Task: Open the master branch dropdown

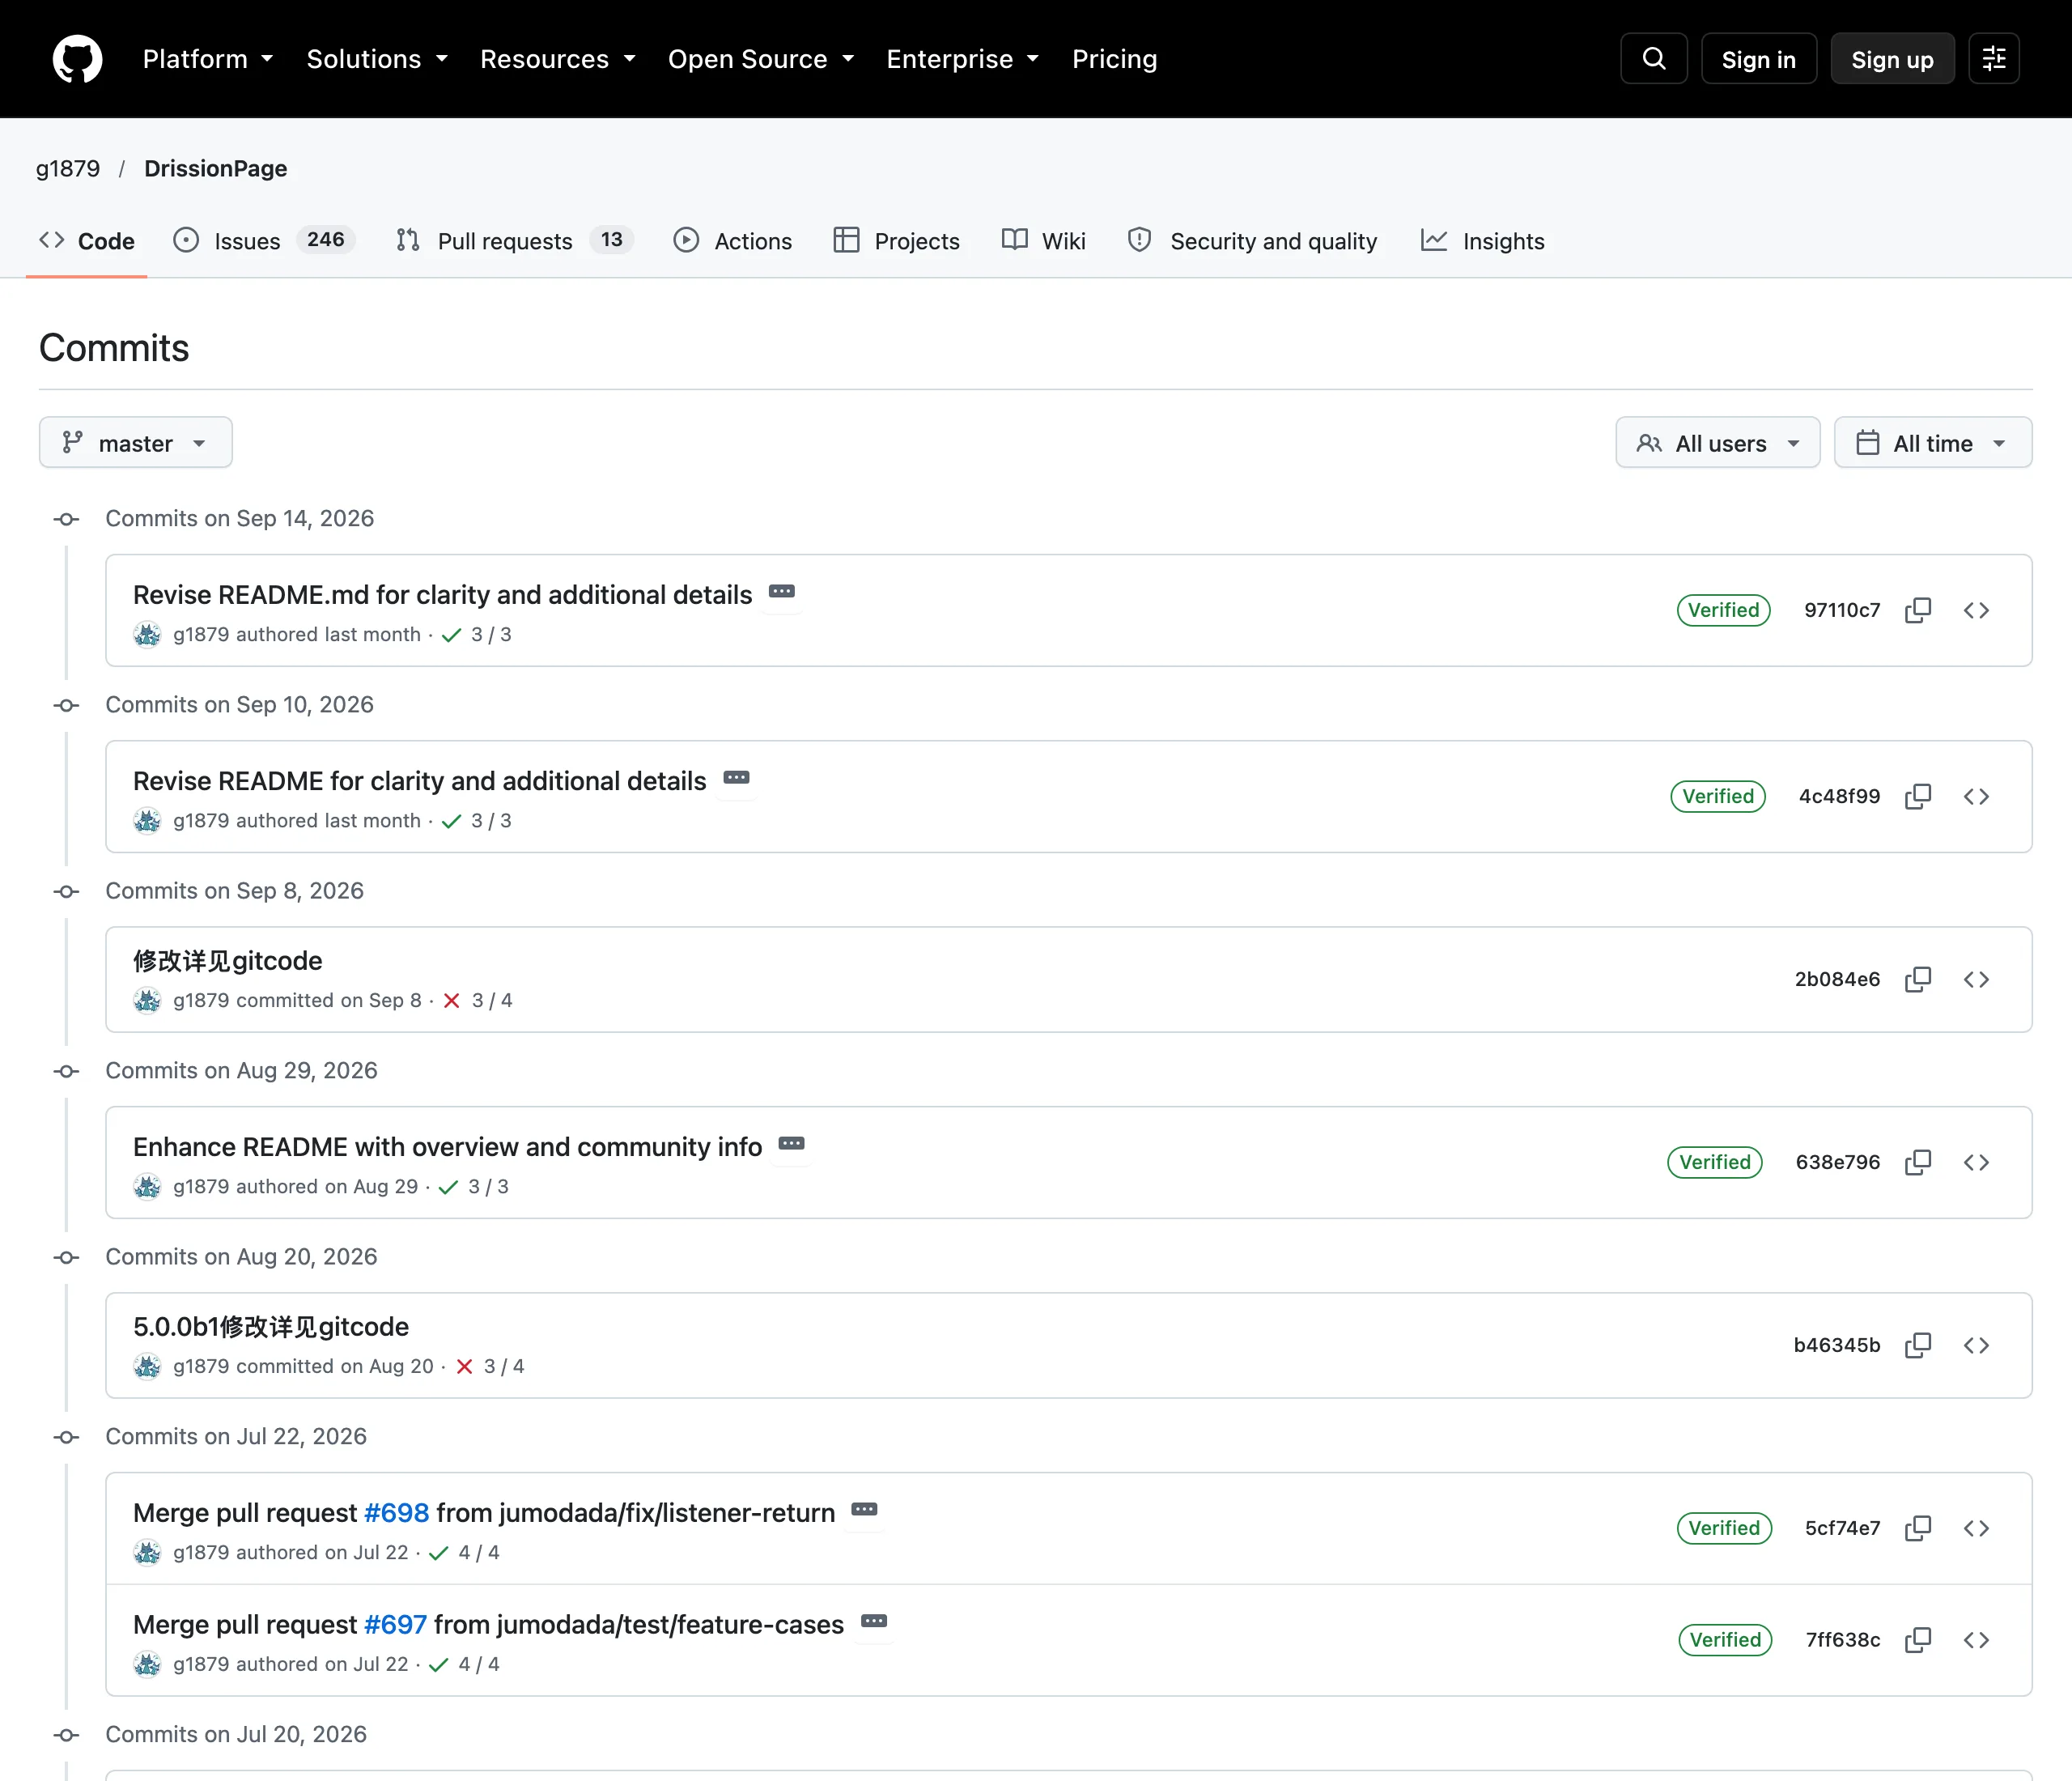Action: [x=136, y=442]
